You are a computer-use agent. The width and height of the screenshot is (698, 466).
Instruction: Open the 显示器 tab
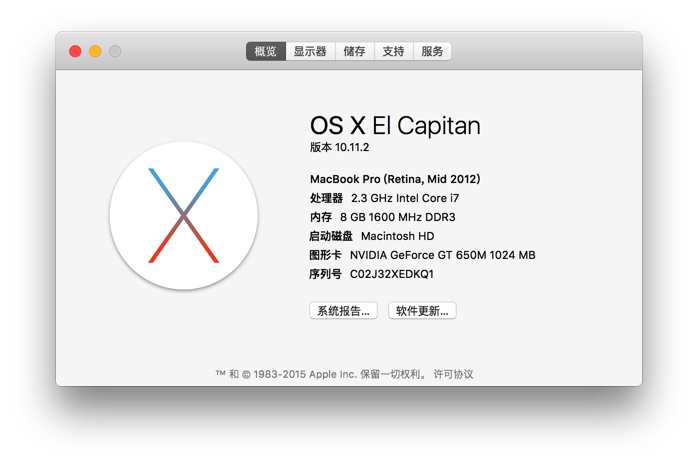310,51
